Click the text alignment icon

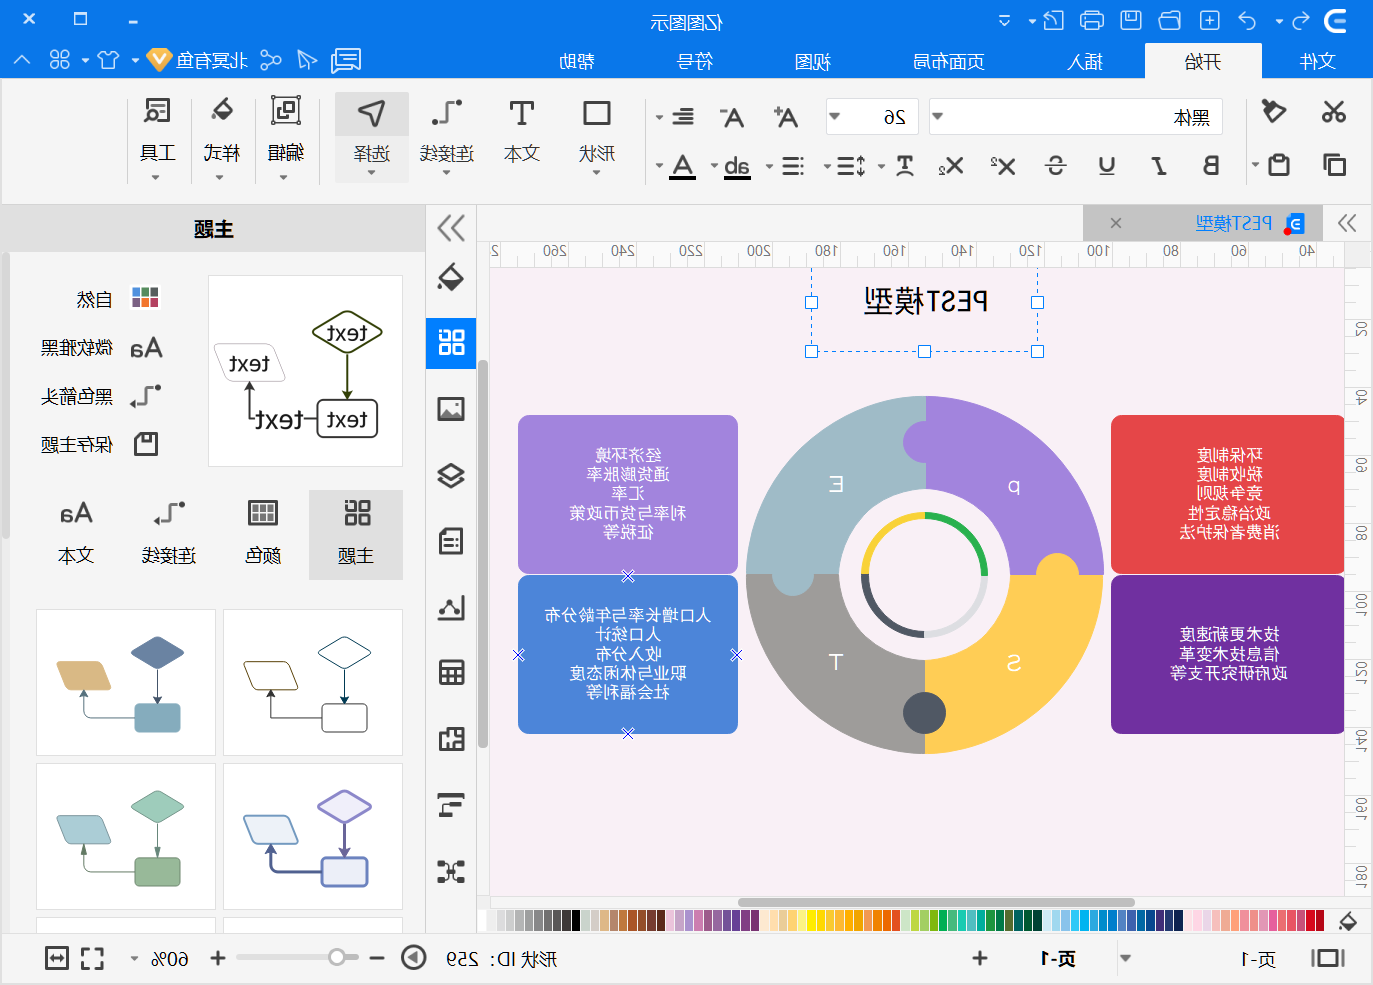(x=683, y=117)
